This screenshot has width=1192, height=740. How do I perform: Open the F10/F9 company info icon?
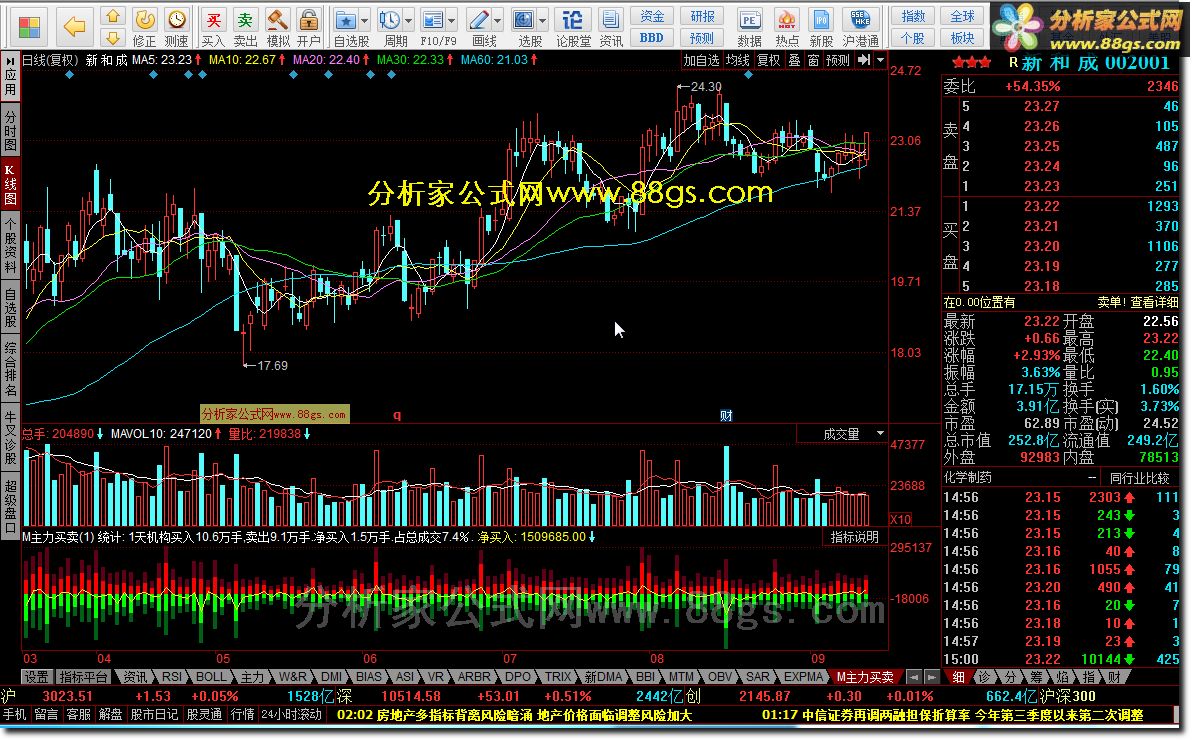(x=433, y=27)
